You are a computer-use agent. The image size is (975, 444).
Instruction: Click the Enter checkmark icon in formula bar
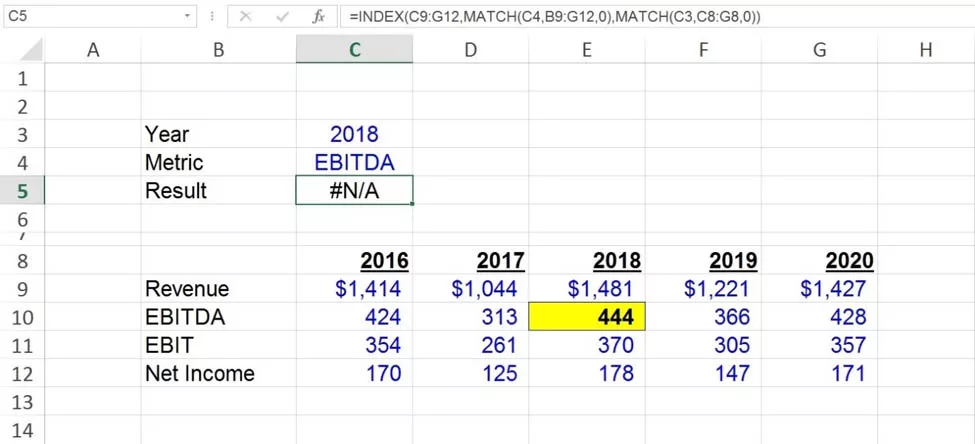pyautogui.click(x=283, y=17)
